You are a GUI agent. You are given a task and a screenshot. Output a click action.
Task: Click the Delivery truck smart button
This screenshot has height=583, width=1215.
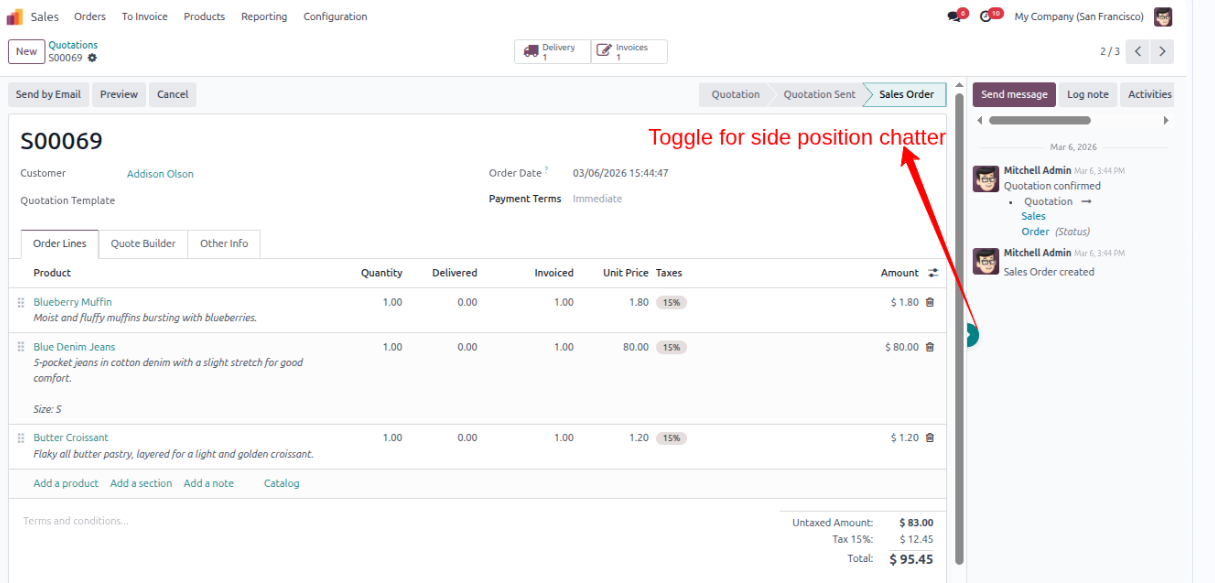point(552,52)
